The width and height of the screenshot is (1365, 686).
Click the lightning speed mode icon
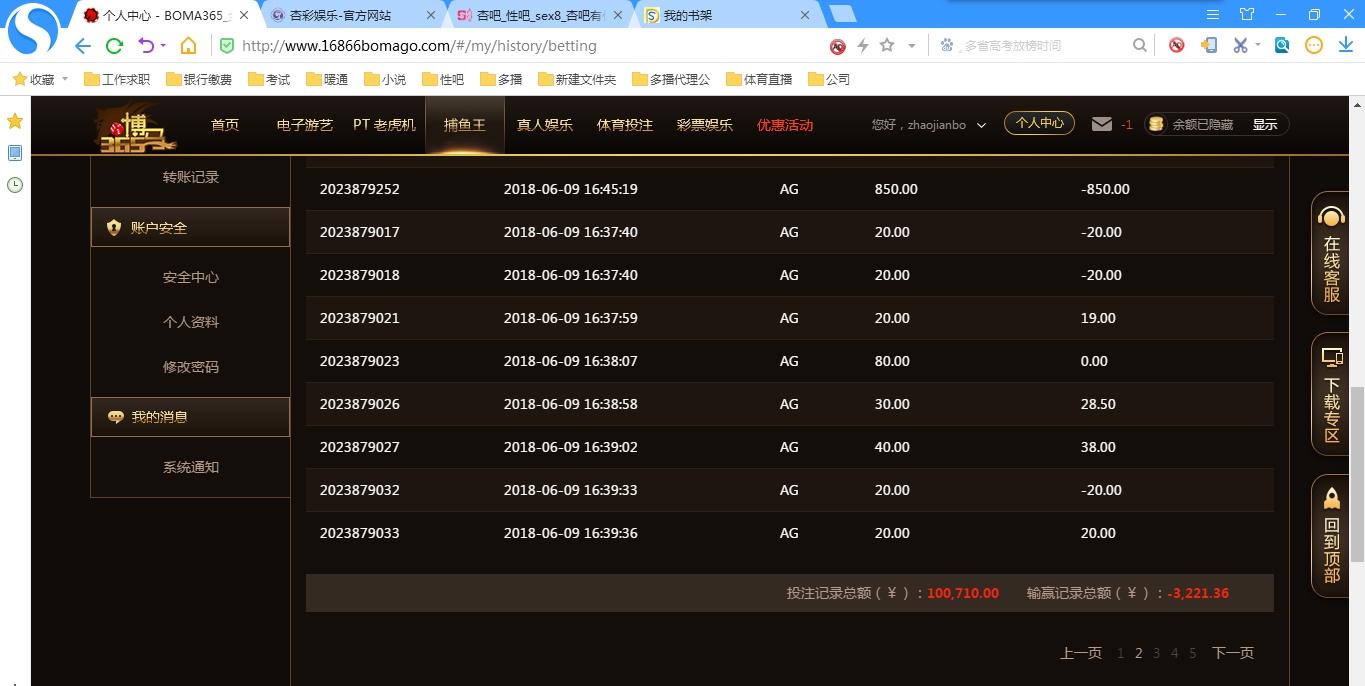click(x=862, y=46)
